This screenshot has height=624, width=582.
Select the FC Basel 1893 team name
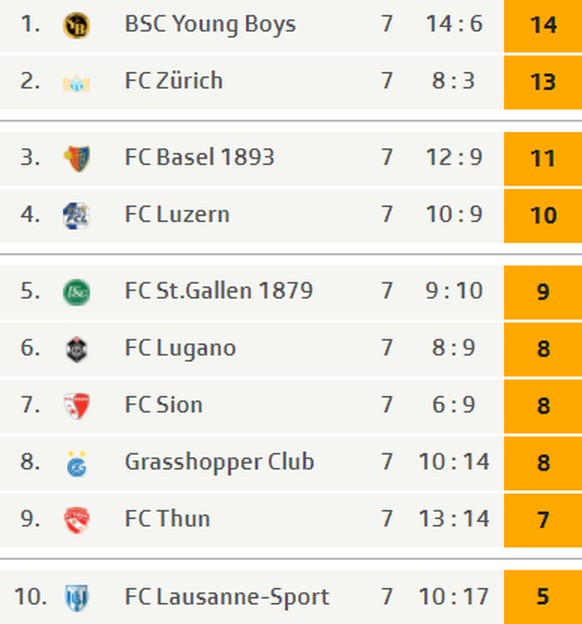point(199,157)
